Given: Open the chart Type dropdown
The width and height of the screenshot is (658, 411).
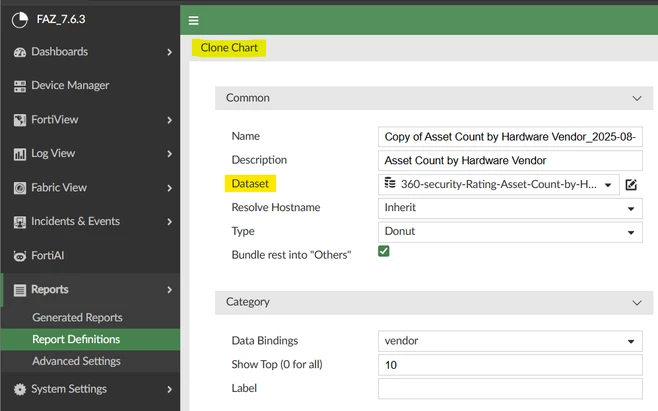Looking at the screenshot, I should click(510, 232).
